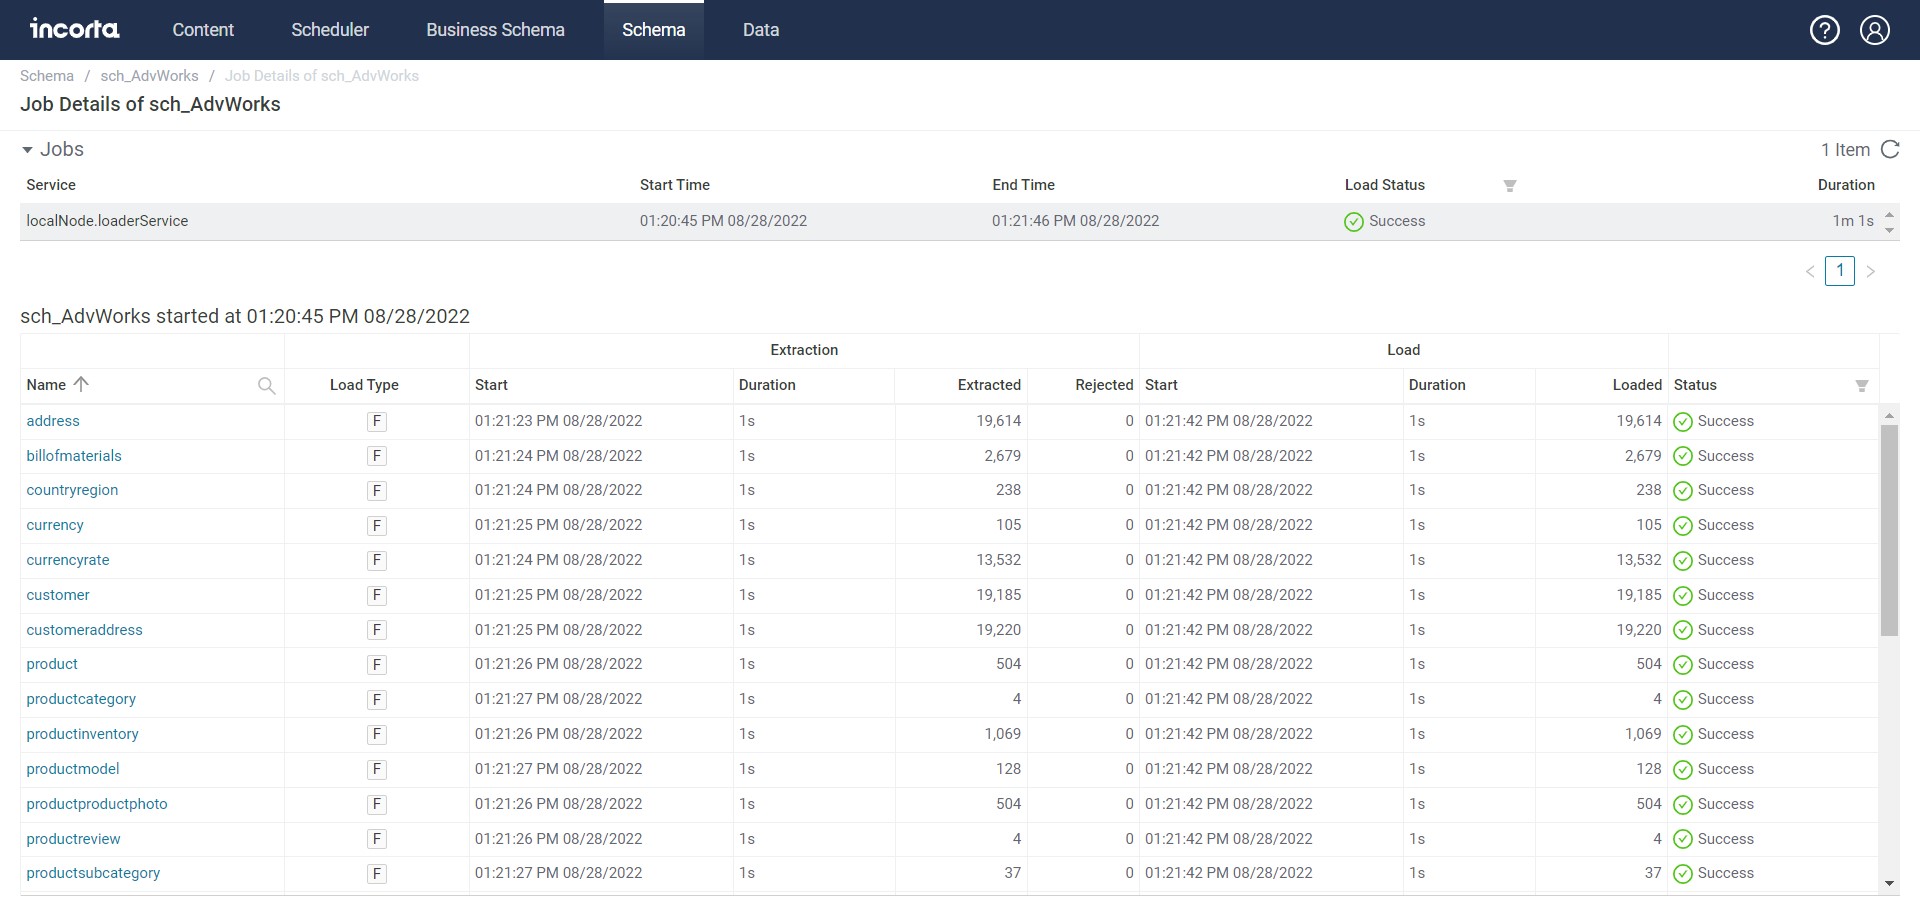Open the Scheduler menu item

pos(330,30)
